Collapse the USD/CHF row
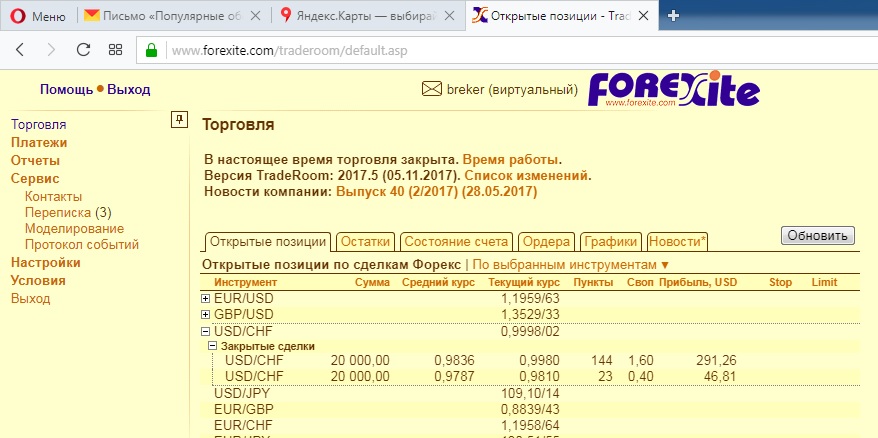The width and height of the screenshot is (878, 438). [x=206, y=332]
